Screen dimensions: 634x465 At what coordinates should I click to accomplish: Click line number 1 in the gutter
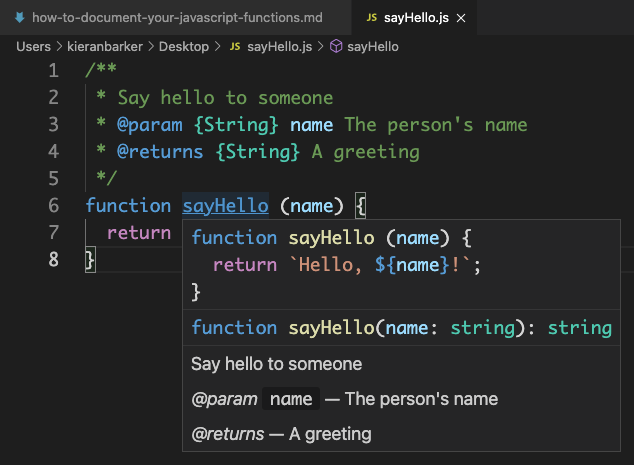tap(54, 70)
